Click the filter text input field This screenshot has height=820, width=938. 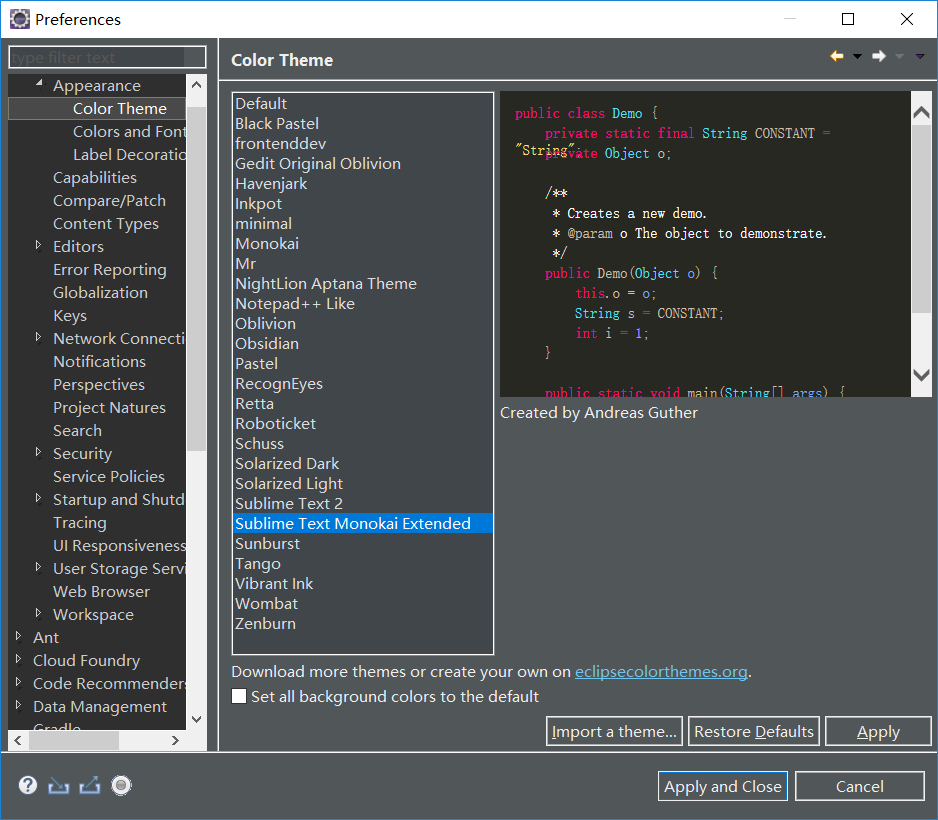click(108, 57)
